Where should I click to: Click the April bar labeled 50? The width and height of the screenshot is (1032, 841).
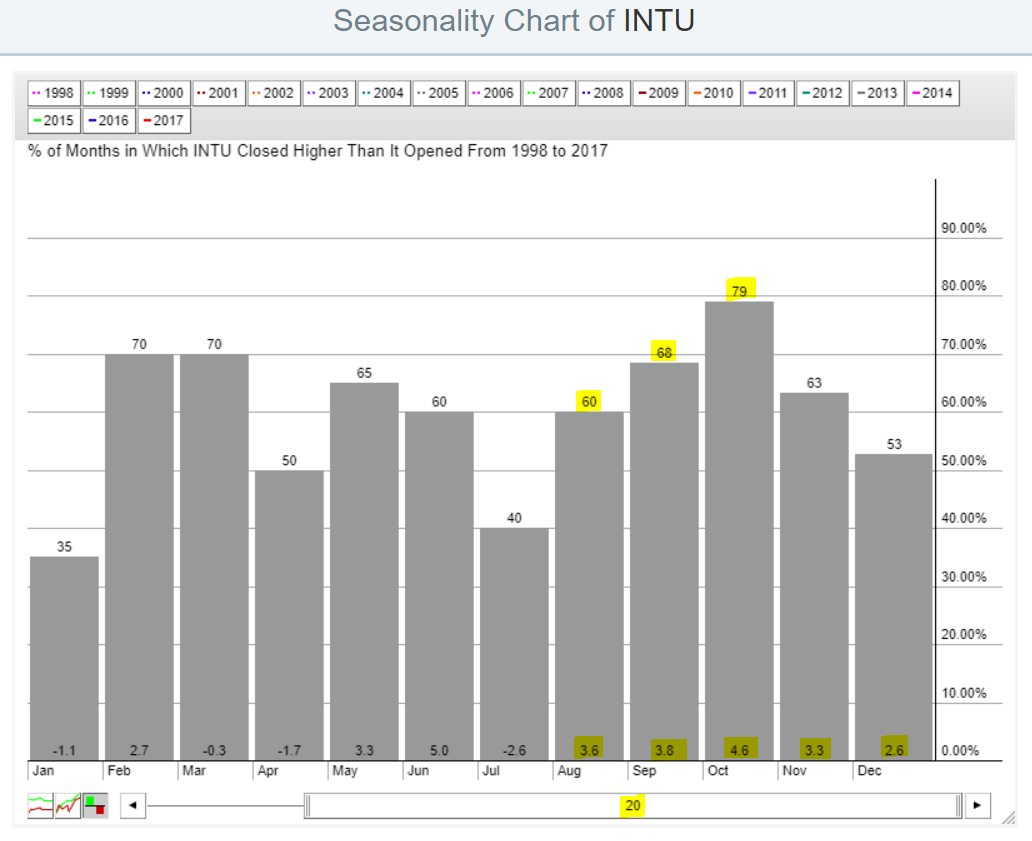(x=290, y=615)
